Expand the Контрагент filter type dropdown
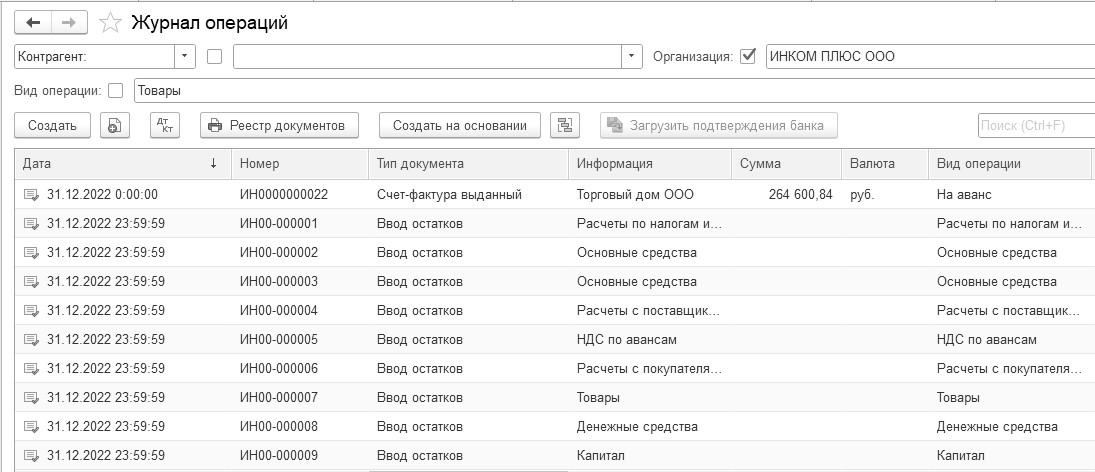The height and width of the screenshot is (472, 1095). [185, 56]
